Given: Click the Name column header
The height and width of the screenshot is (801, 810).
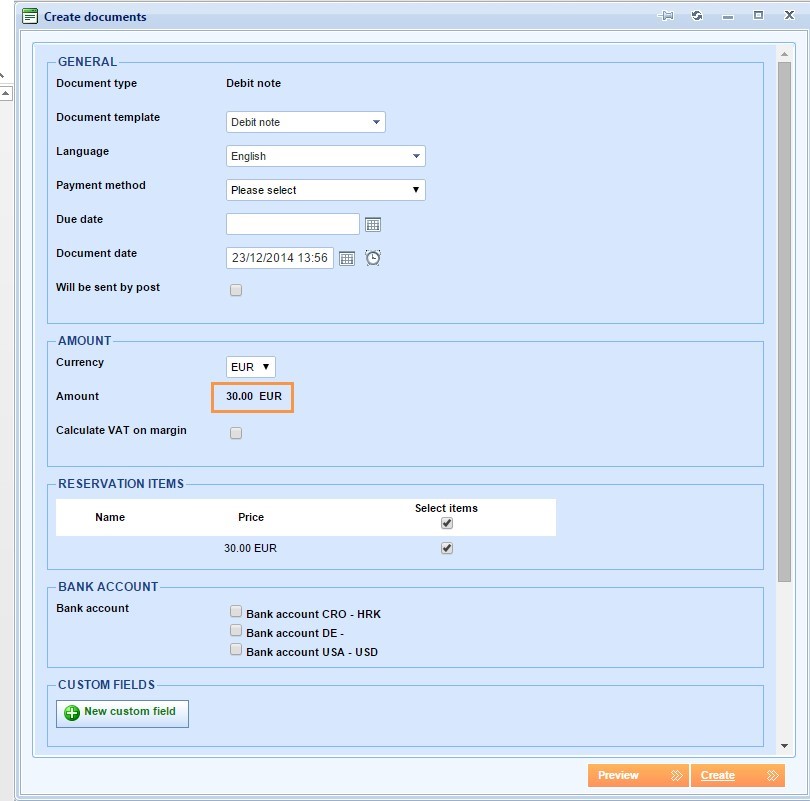Looking at the screenshot, I should click(110, 517).
